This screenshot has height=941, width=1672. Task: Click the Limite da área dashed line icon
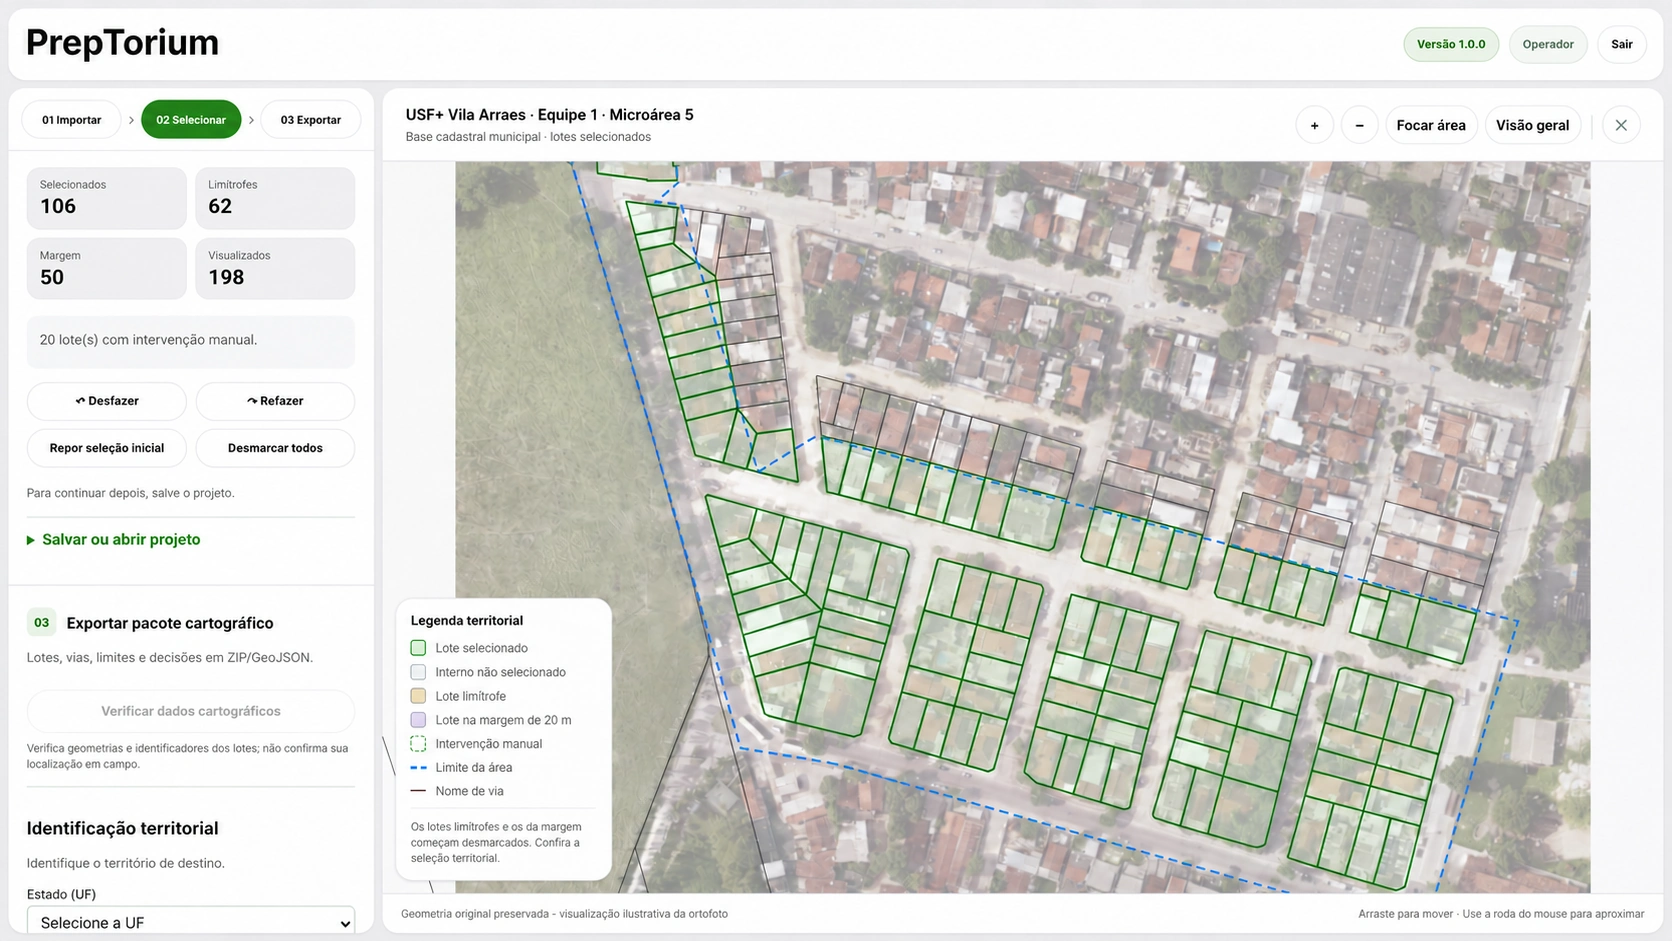point(418,768)
